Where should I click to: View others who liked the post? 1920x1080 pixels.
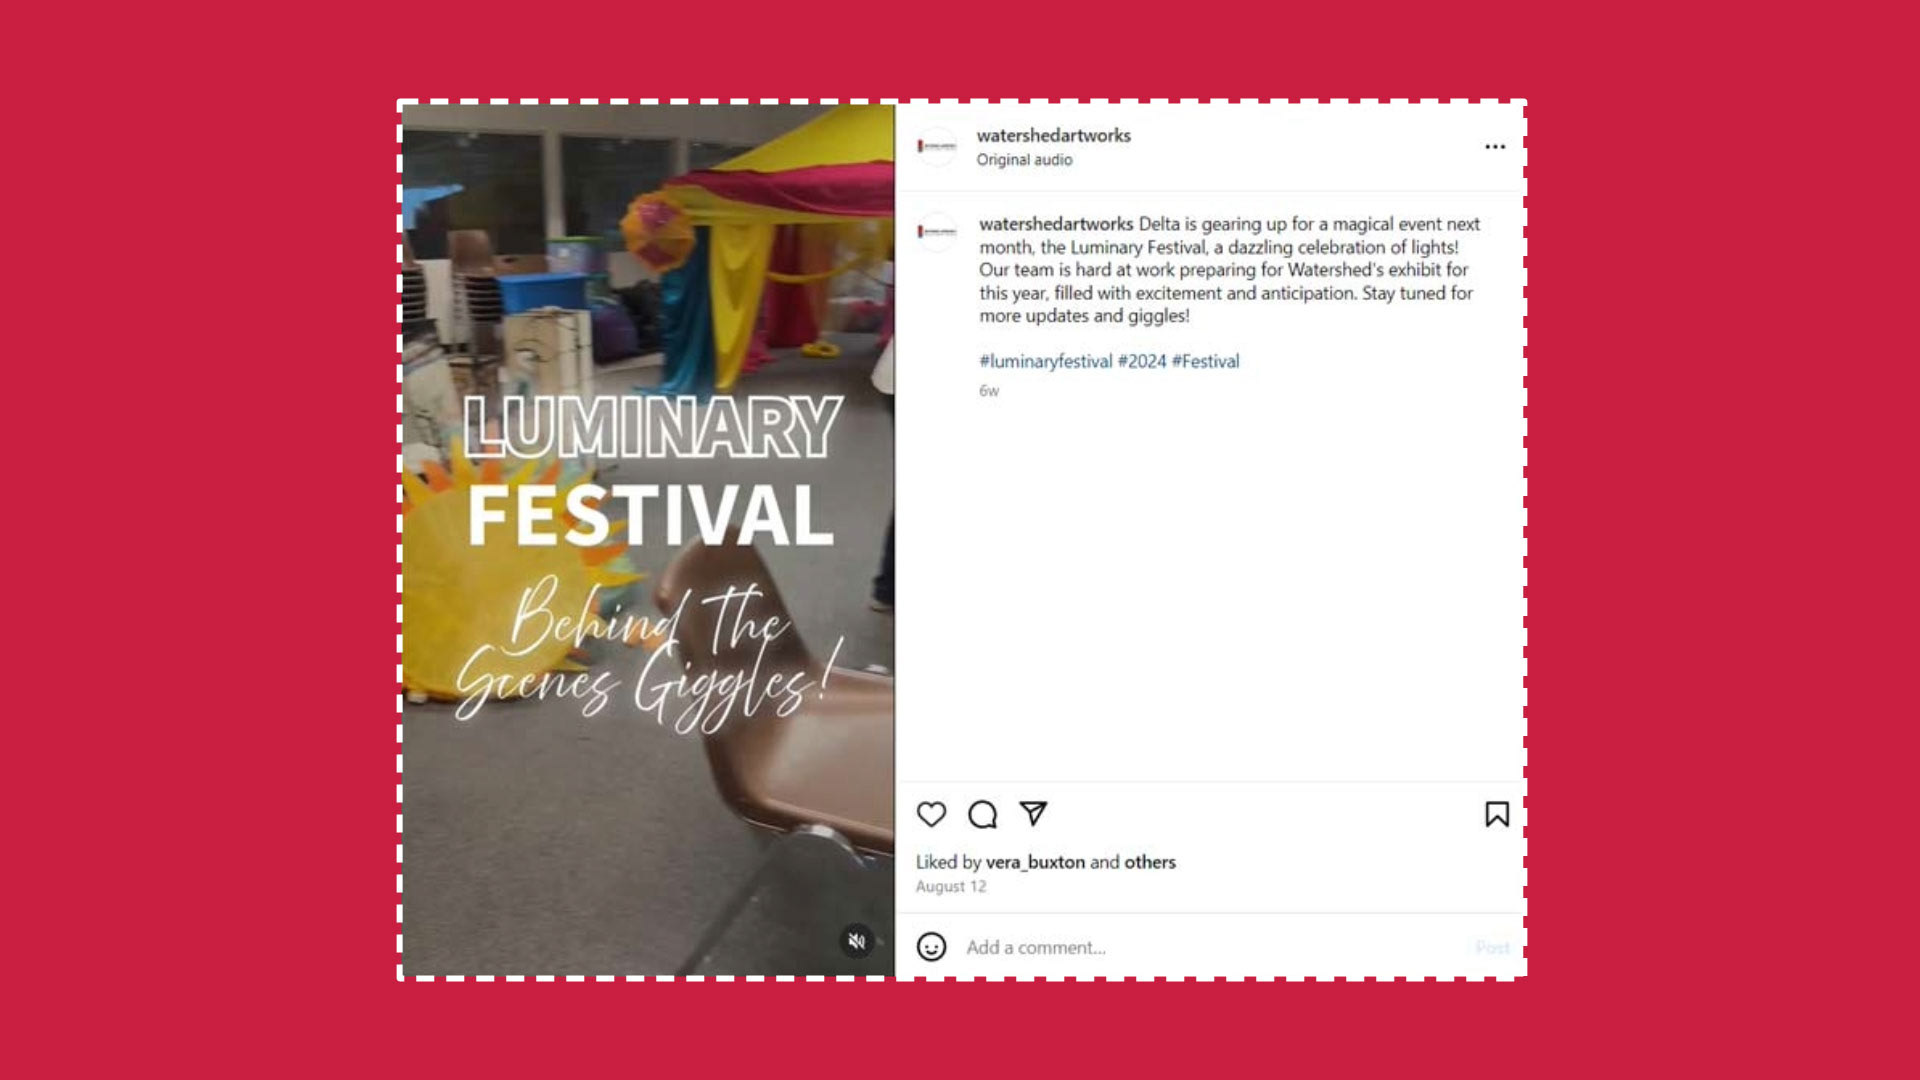click(x=1150, y=862)
